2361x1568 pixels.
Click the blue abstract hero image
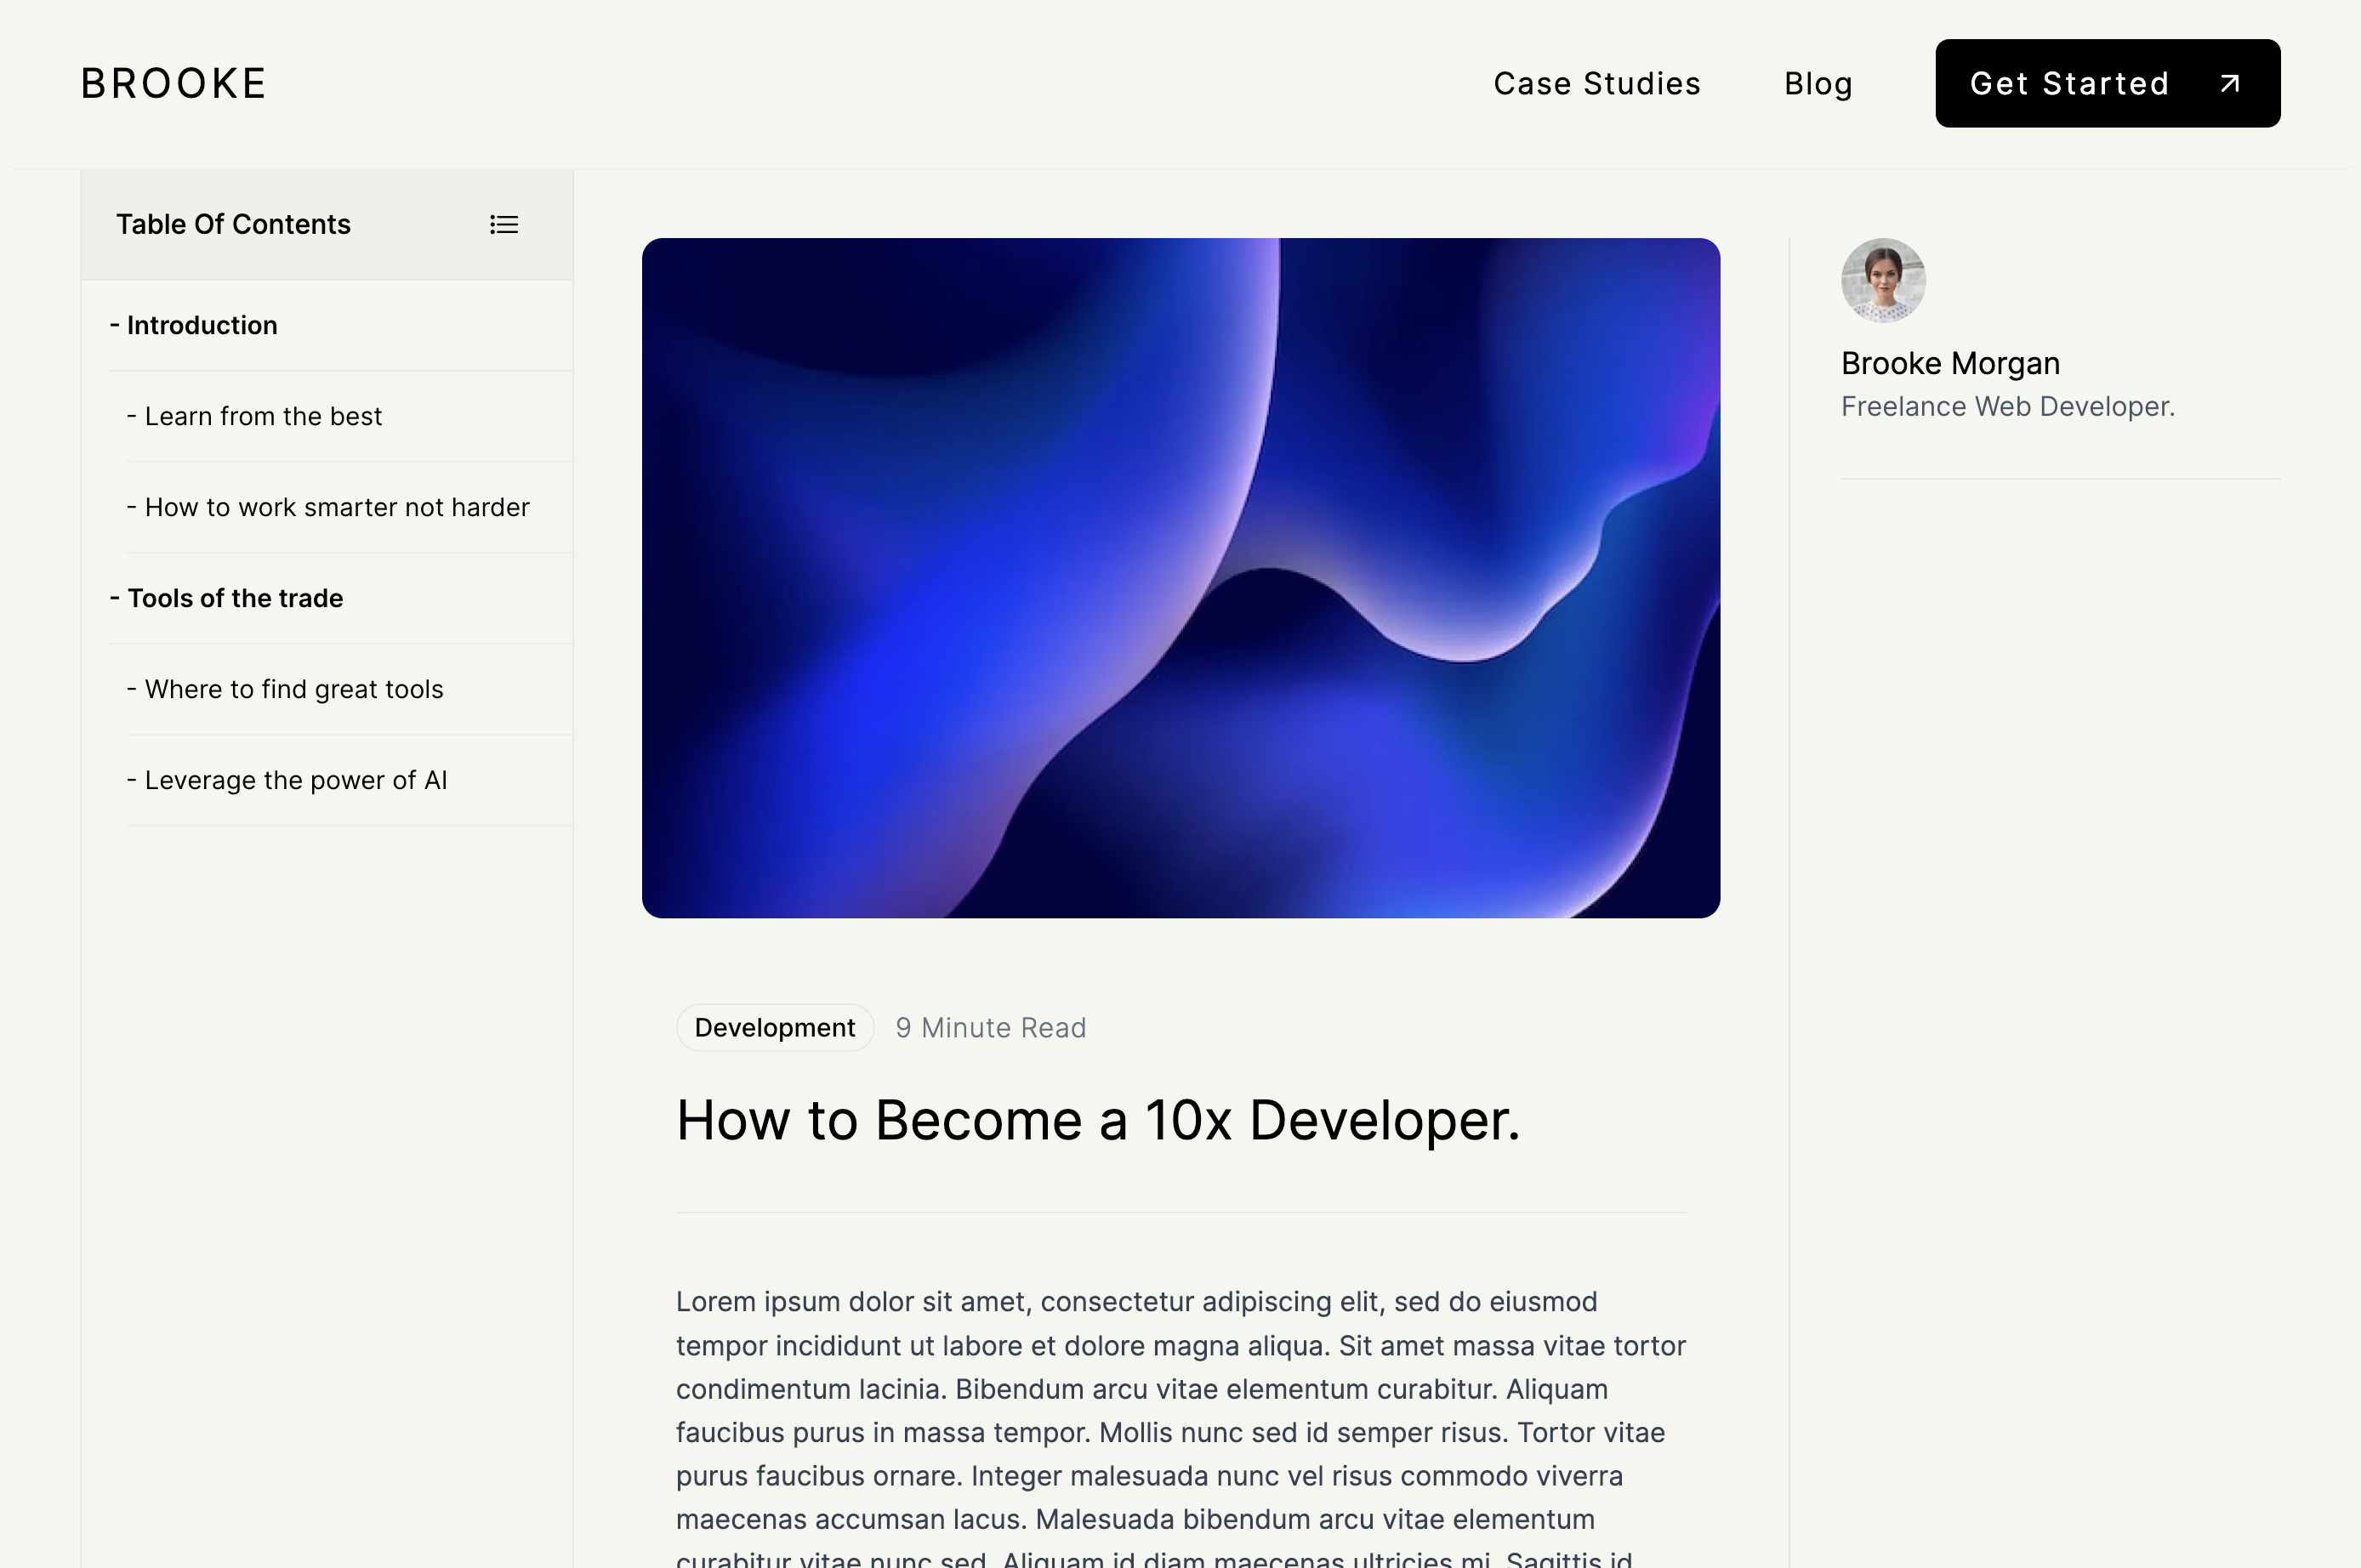pyautogui.click(x=1180, y=578)
